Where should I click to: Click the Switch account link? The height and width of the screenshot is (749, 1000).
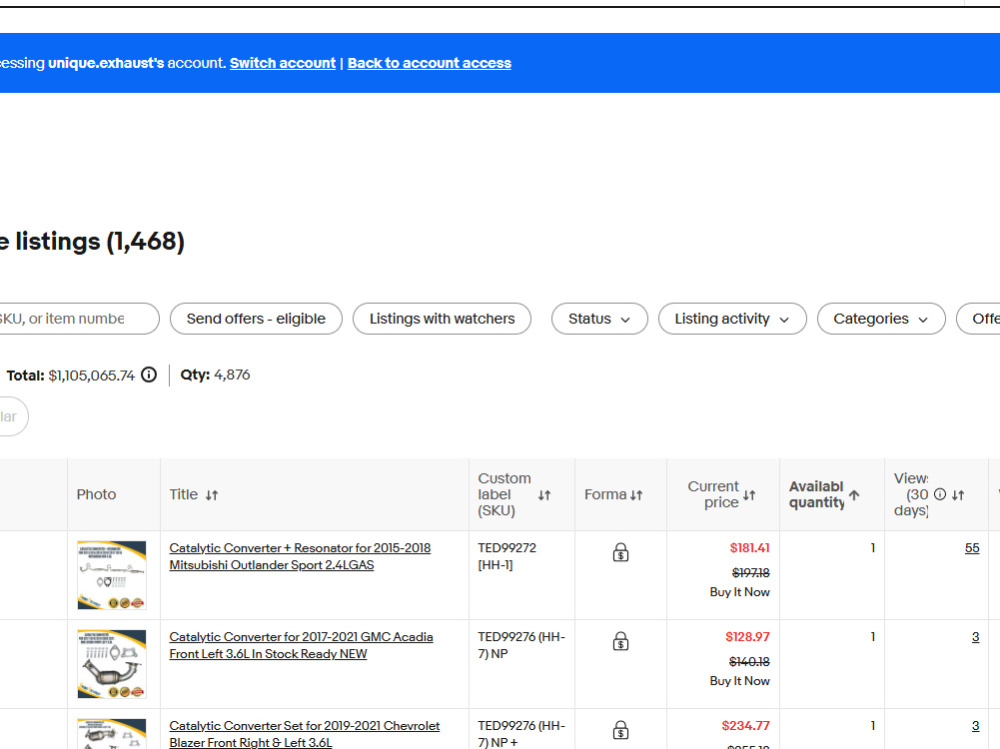click(x=283, y=63)
